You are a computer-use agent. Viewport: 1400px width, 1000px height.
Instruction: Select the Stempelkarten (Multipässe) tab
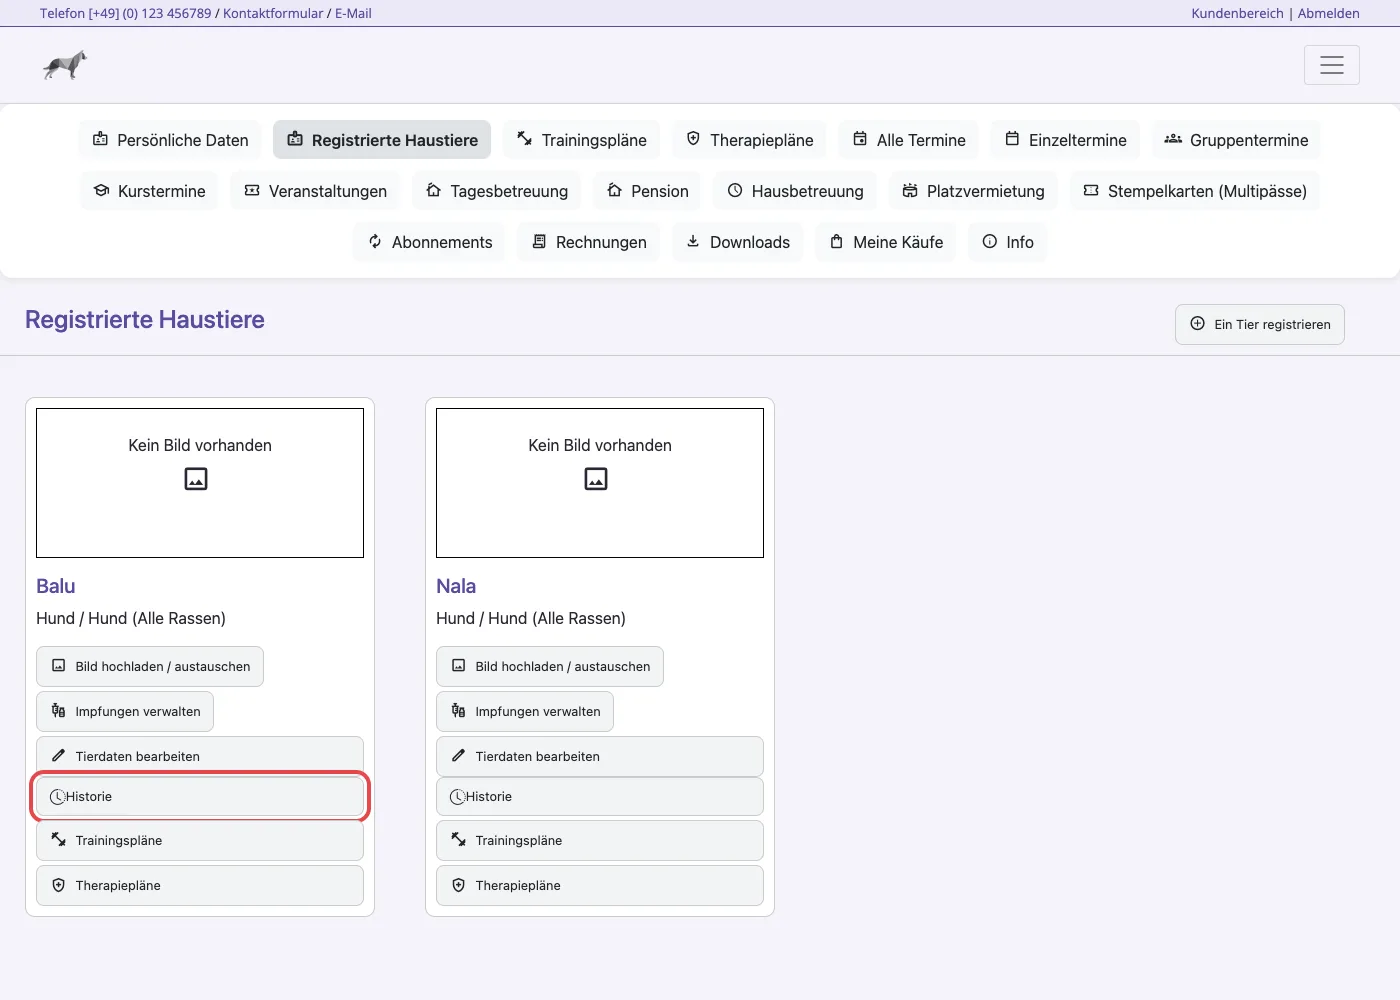(1195, 191)
